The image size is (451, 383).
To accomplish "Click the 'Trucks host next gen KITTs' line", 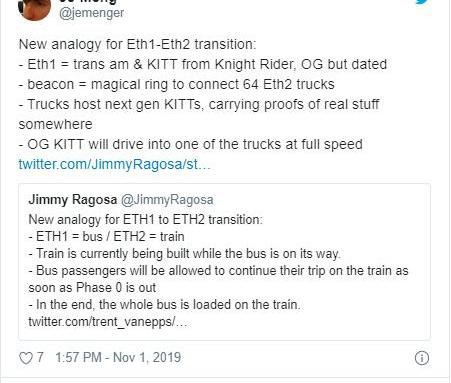I will 199,104.
